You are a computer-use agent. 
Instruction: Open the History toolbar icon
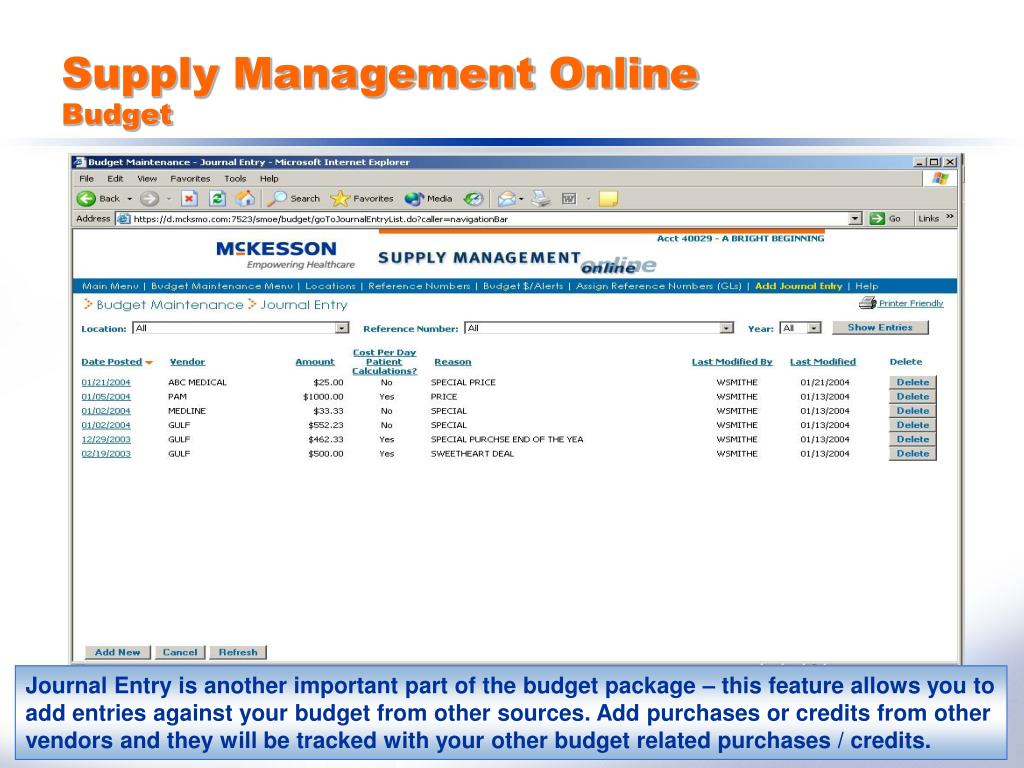[473, 199]
